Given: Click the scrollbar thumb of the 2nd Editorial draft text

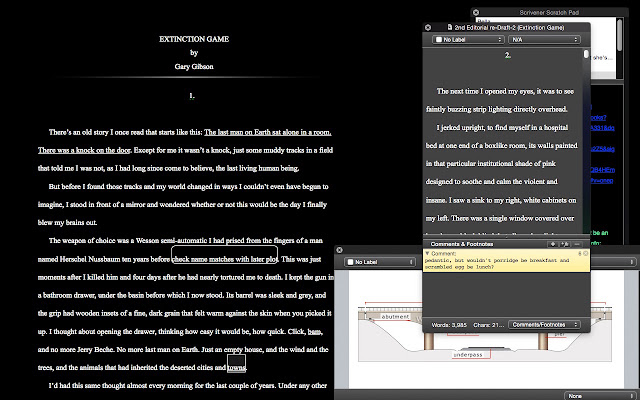Looking at the screenshot, I should pyautogui.click(x=587, y=54).
